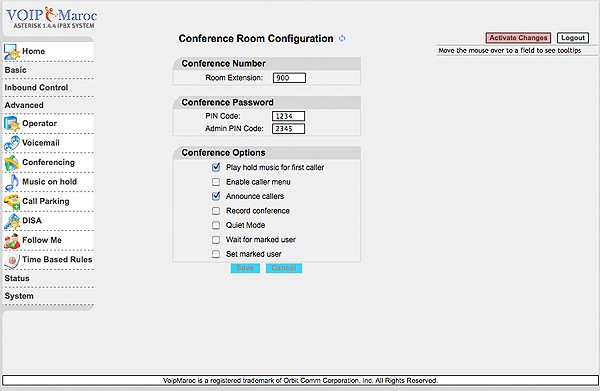This screenshot has width=600, height=391.
Task: Open Follow Me menu label
Action: tap(42, 240)
